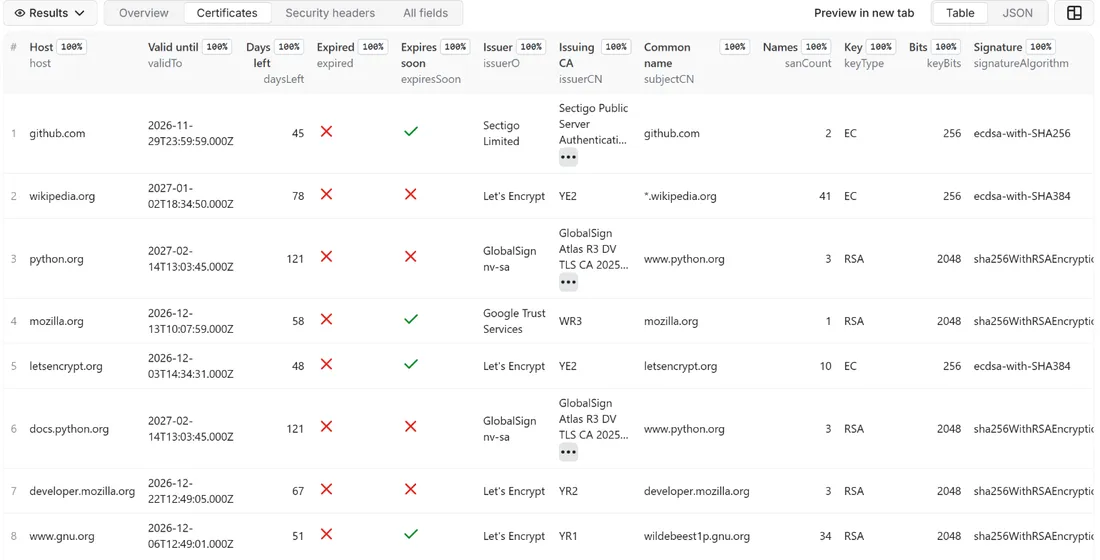Viewport: 1100px width, 560px height.
Task: Click the wildebeest1p.gnu.org common name
Action: click(697, 536)
